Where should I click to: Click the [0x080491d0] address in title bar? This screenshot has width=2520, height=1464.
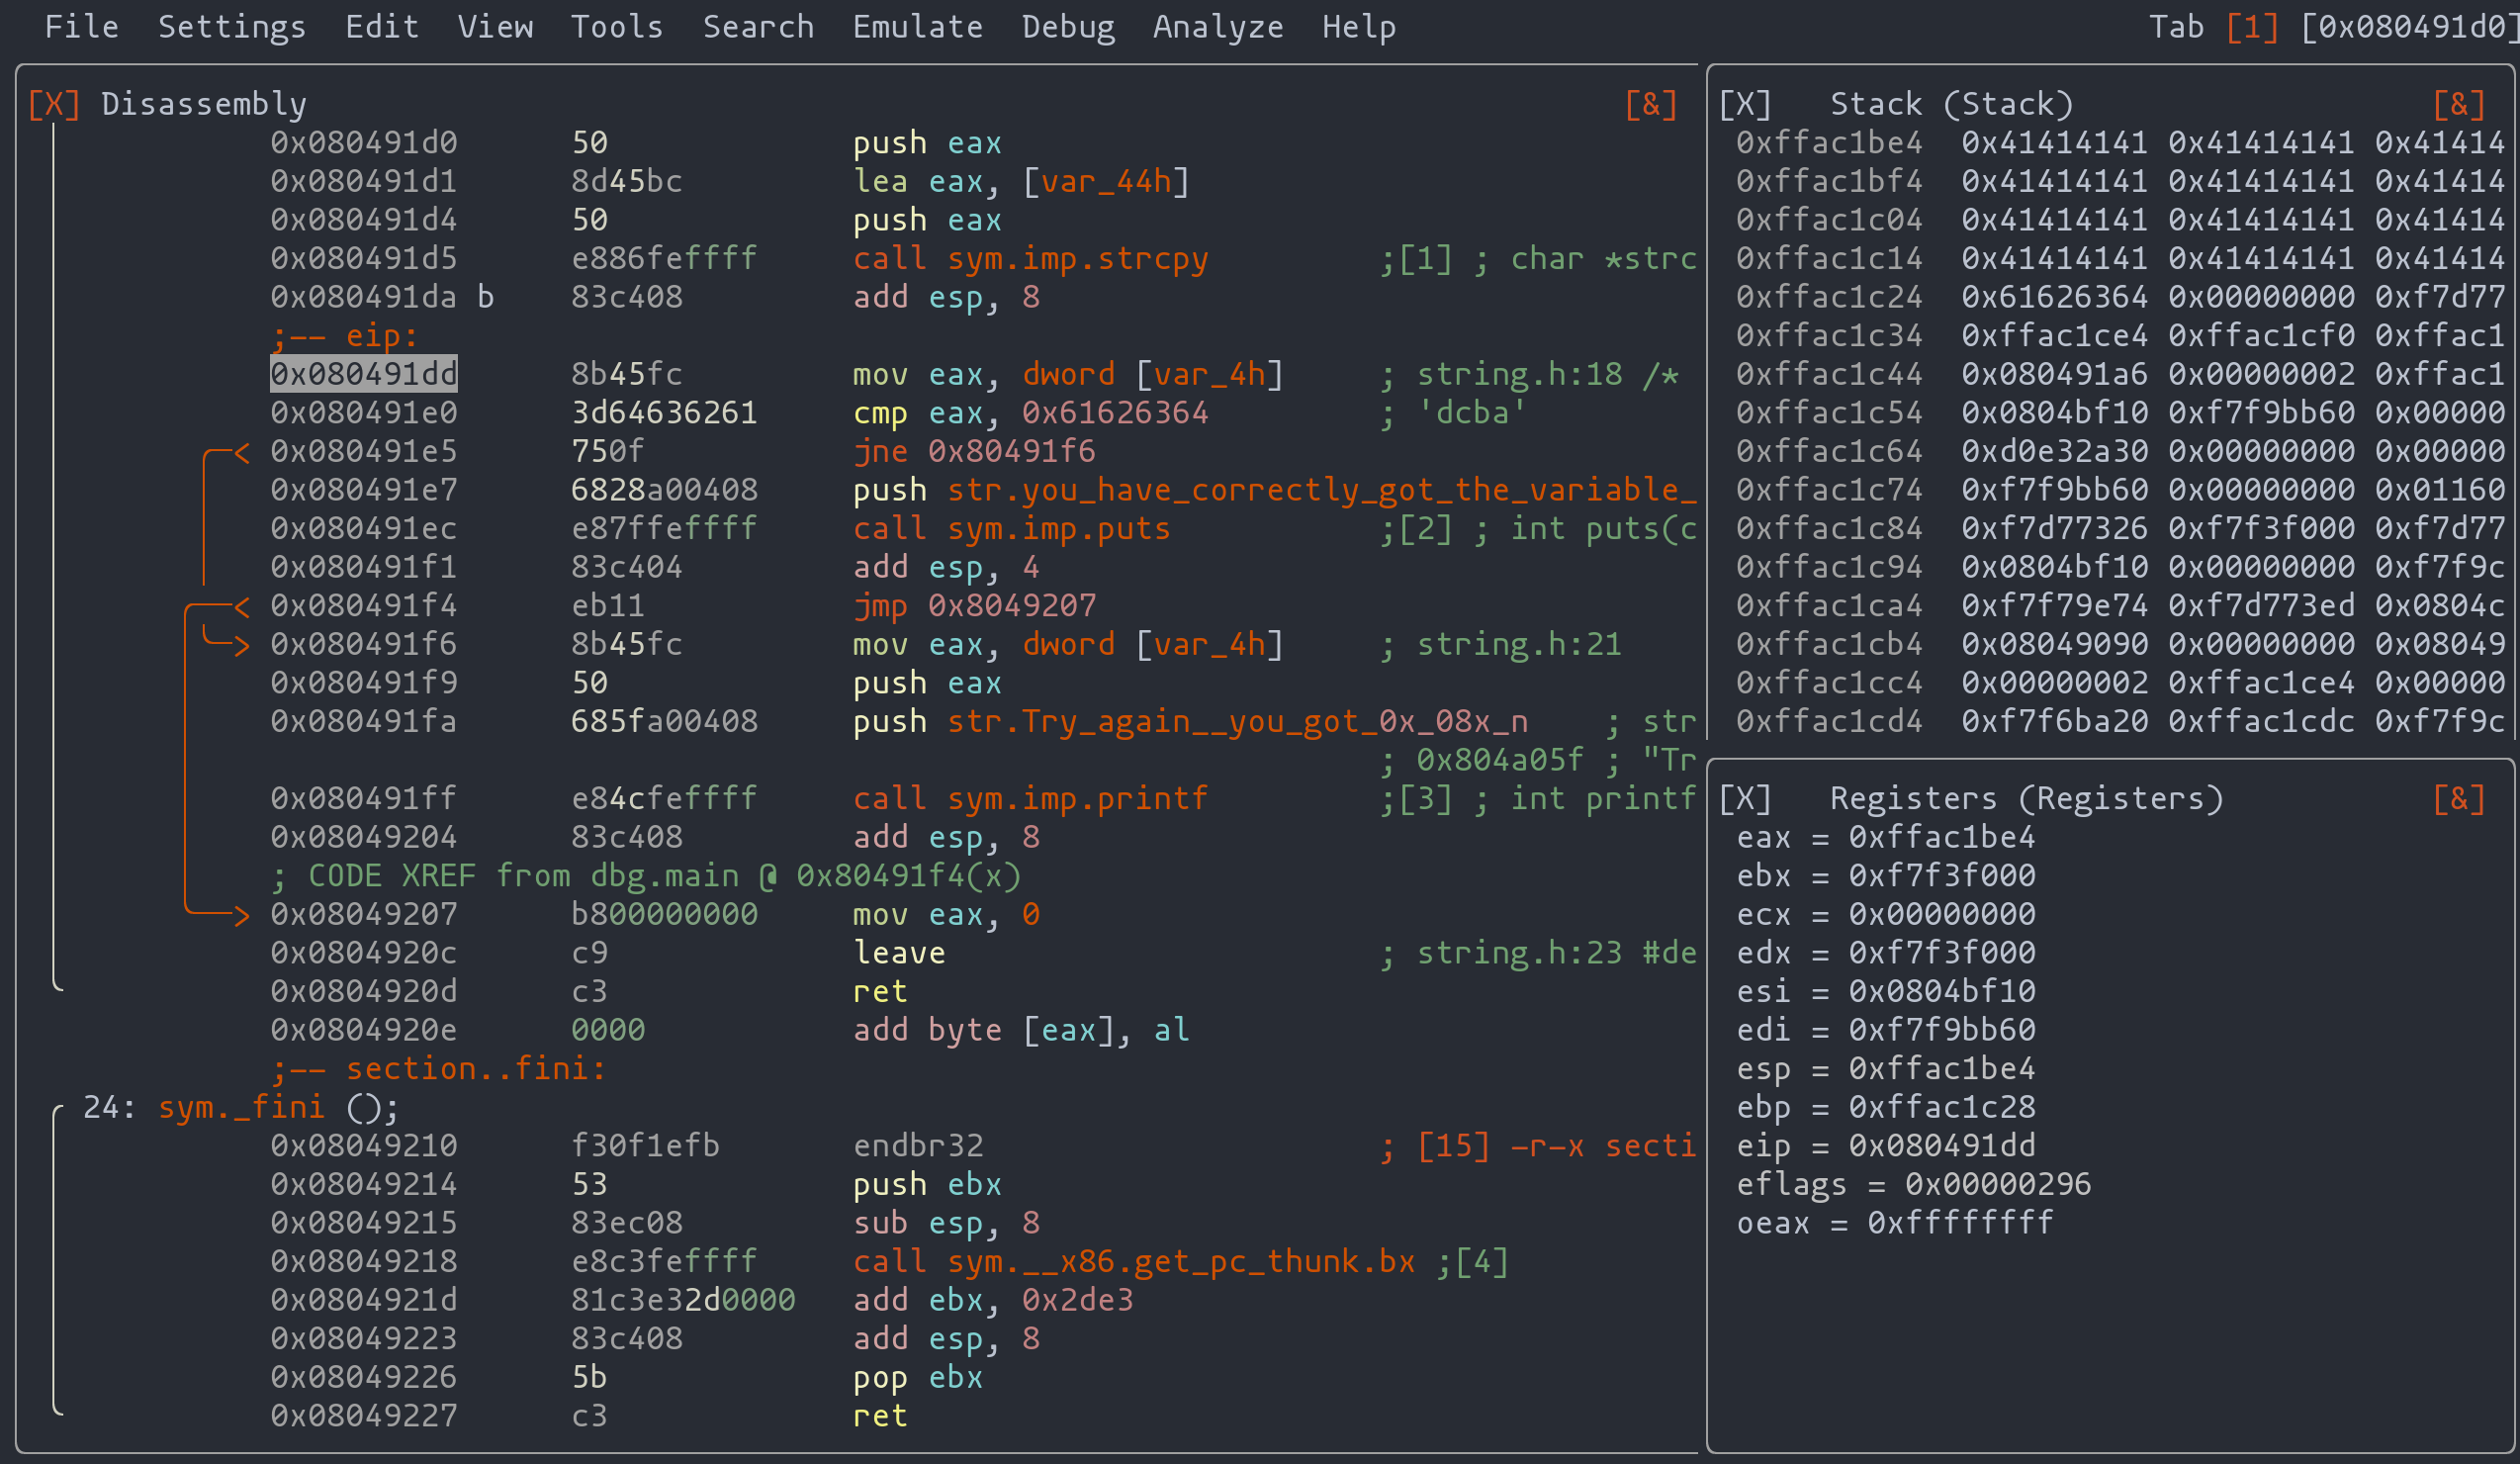coord(2410,27)
